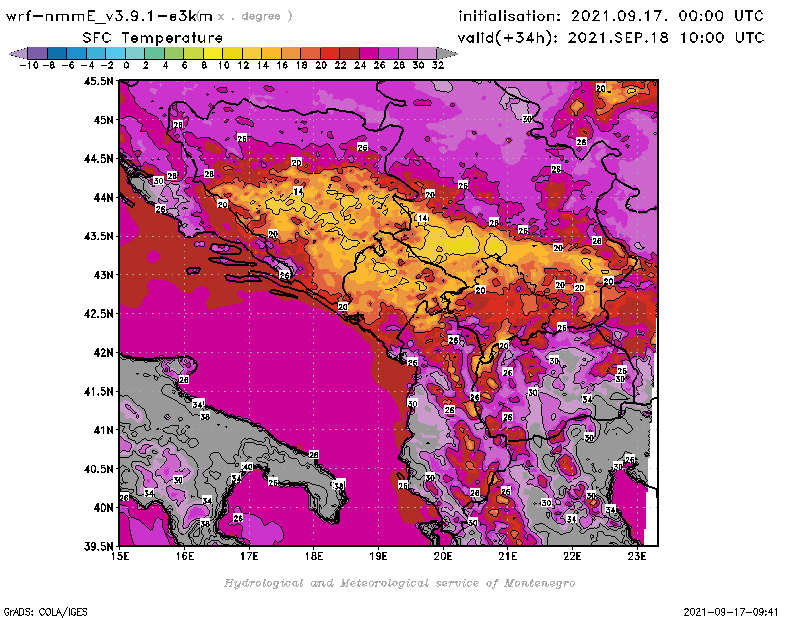Viewport: 800px width, 618px height.
Task: Click the light purple left arrow of the scale
Action: [19, 53]
